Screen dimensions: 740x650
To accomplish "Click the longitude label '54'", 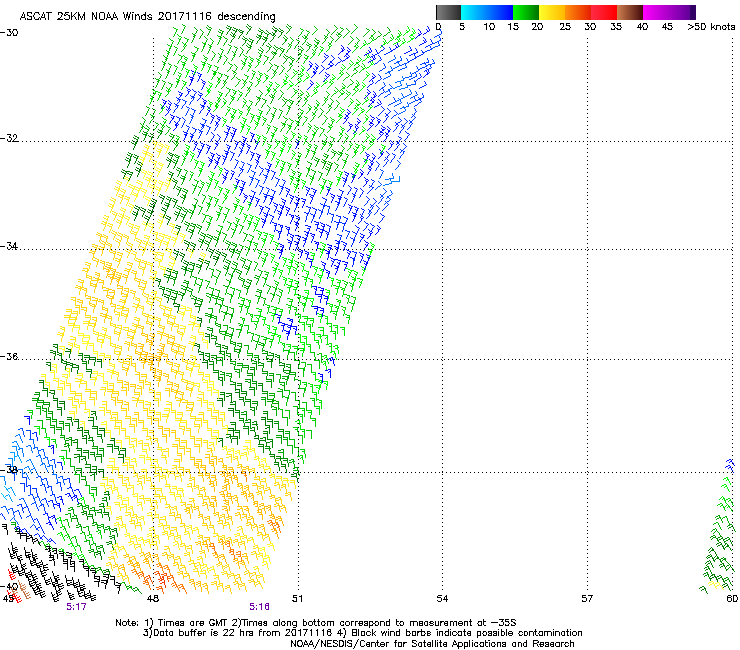I will click(442, 599).
